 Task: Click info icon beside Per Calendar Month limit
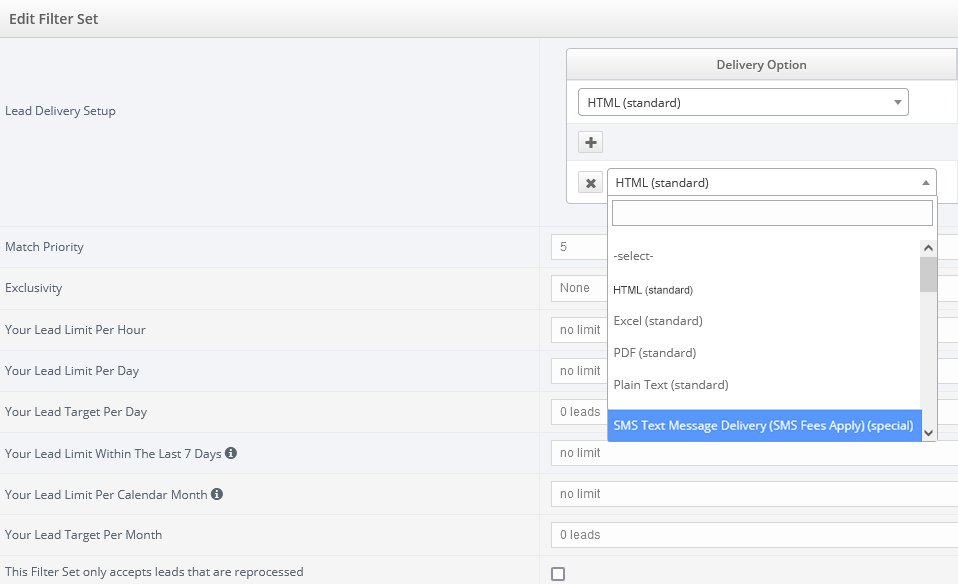217,494
